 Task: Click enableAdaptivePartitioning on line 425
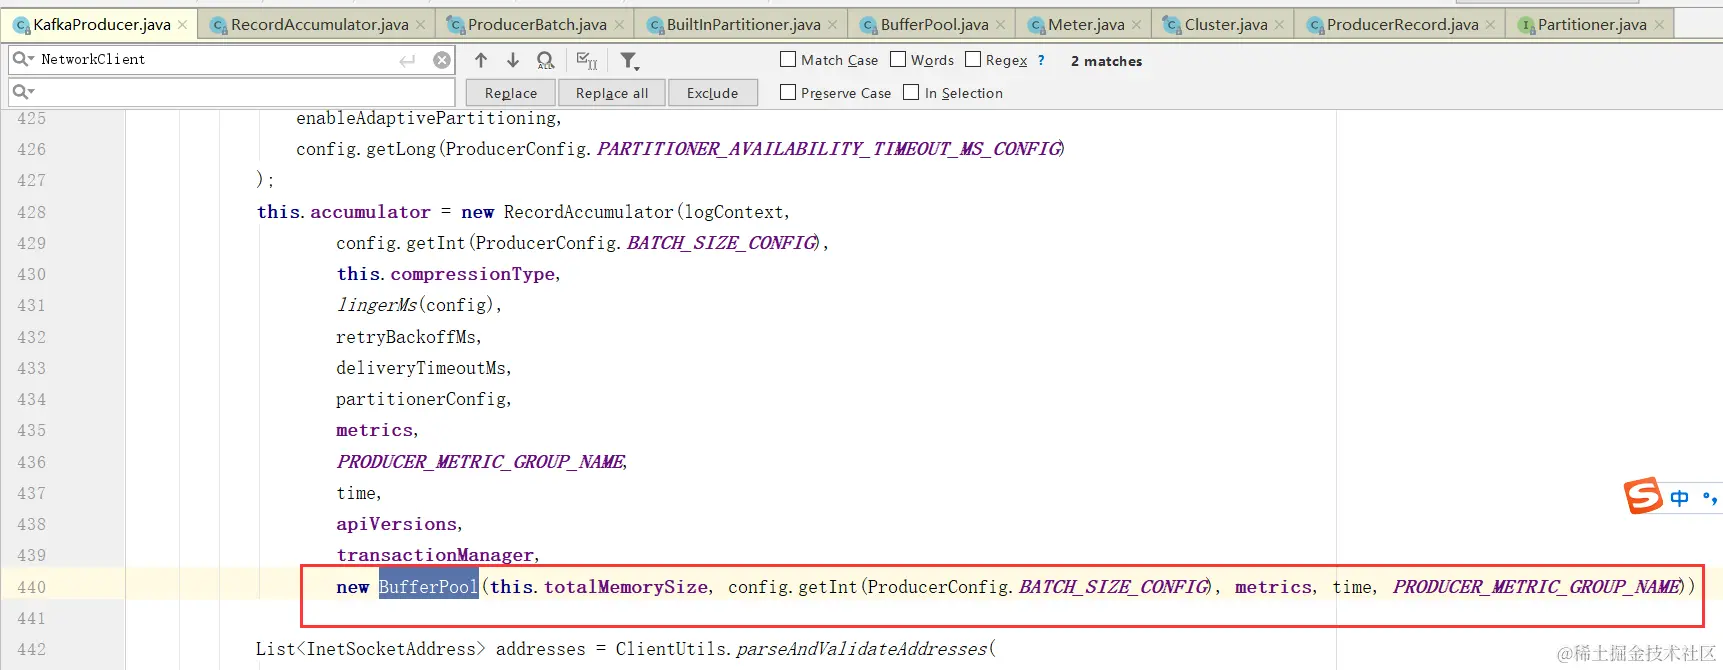[x=426, y=118]
